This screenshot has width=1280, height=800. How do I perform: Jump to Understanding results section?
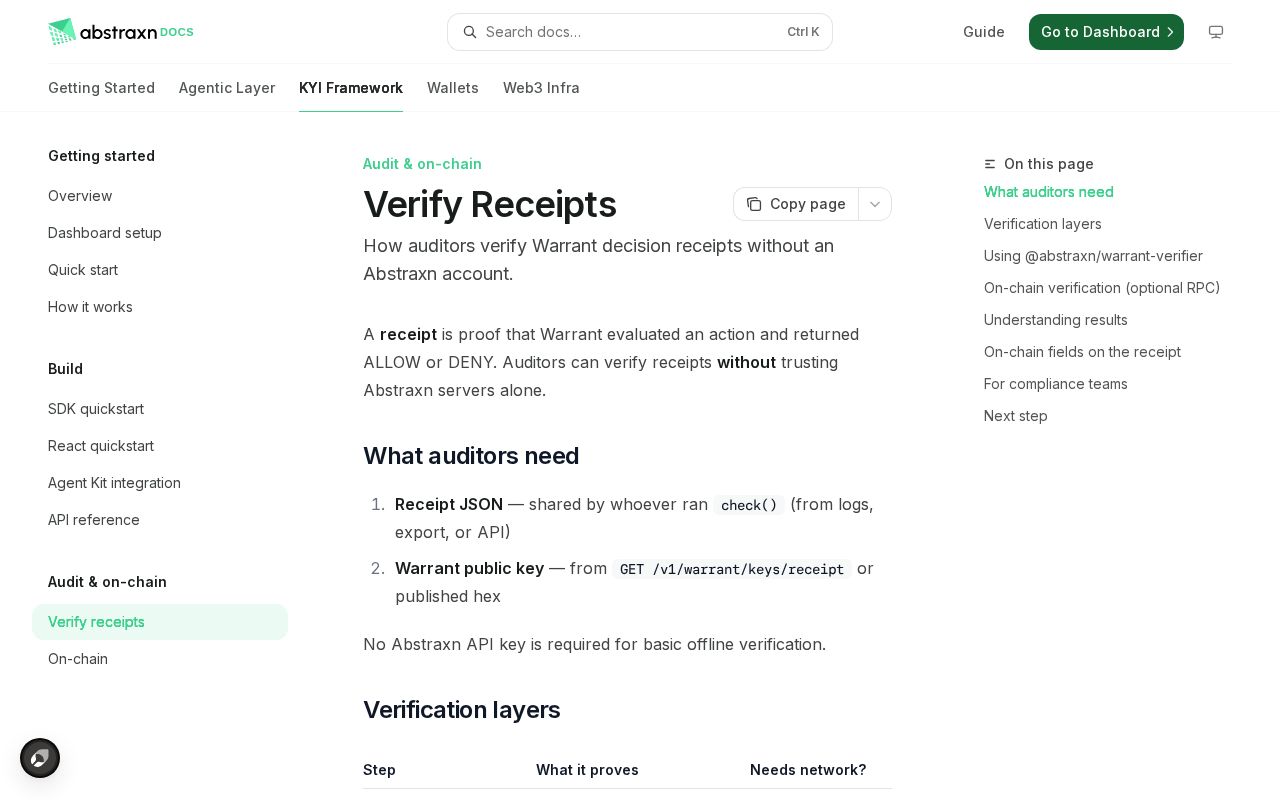coord(1056,320)
